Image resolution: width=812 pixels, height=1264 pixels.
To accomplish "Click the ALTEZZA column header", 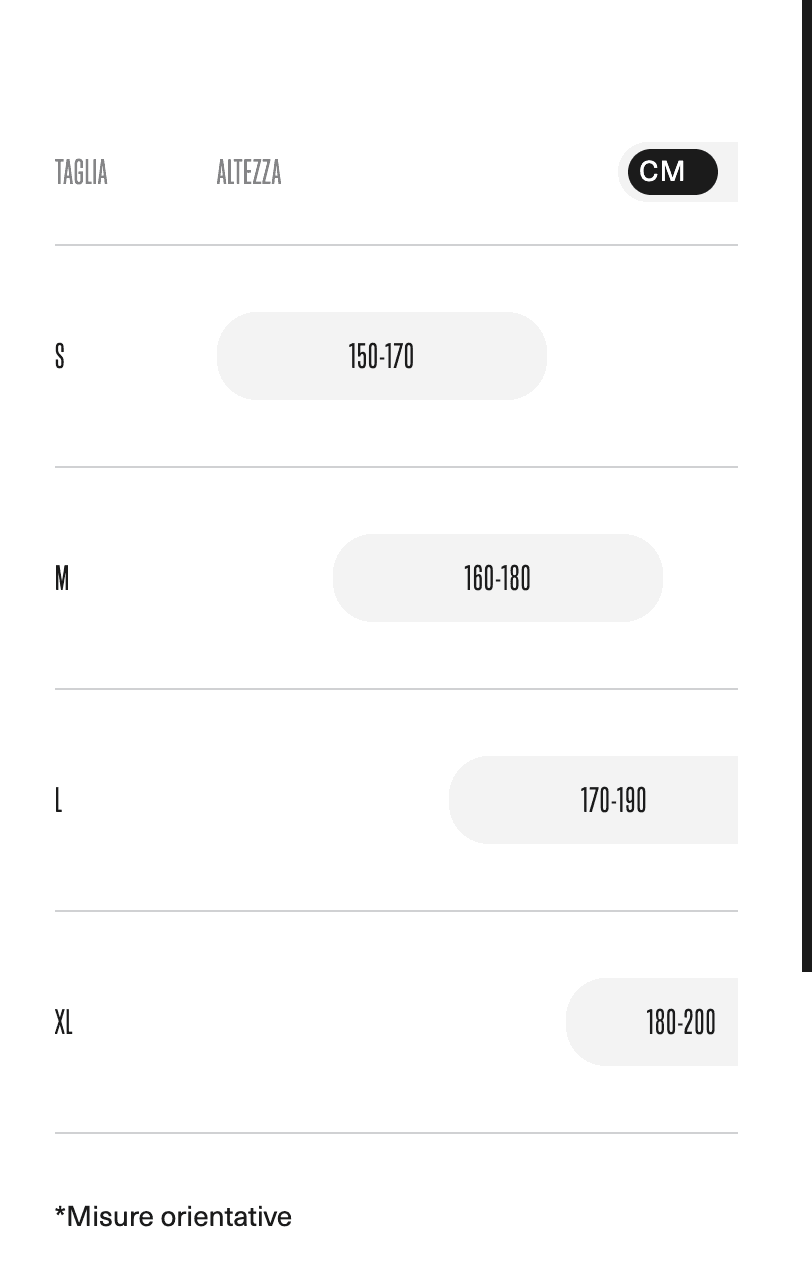I will pos(249,172).
